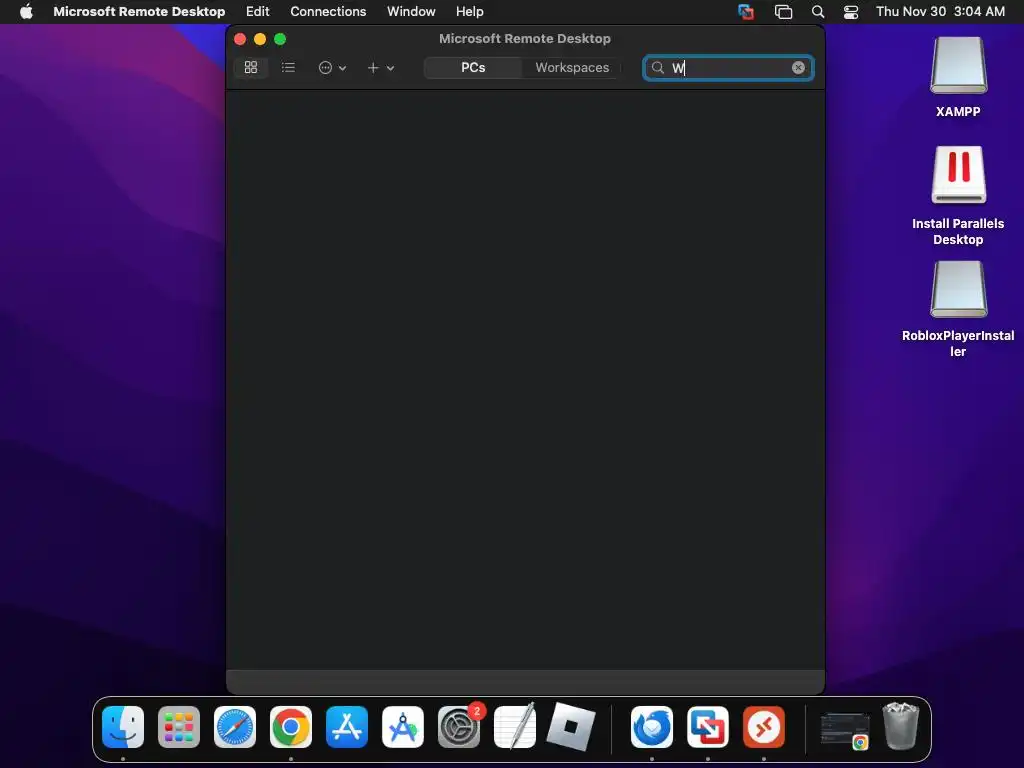
Task: Clear the search field text
Action: pyautogui.click(x=798, y=68)
